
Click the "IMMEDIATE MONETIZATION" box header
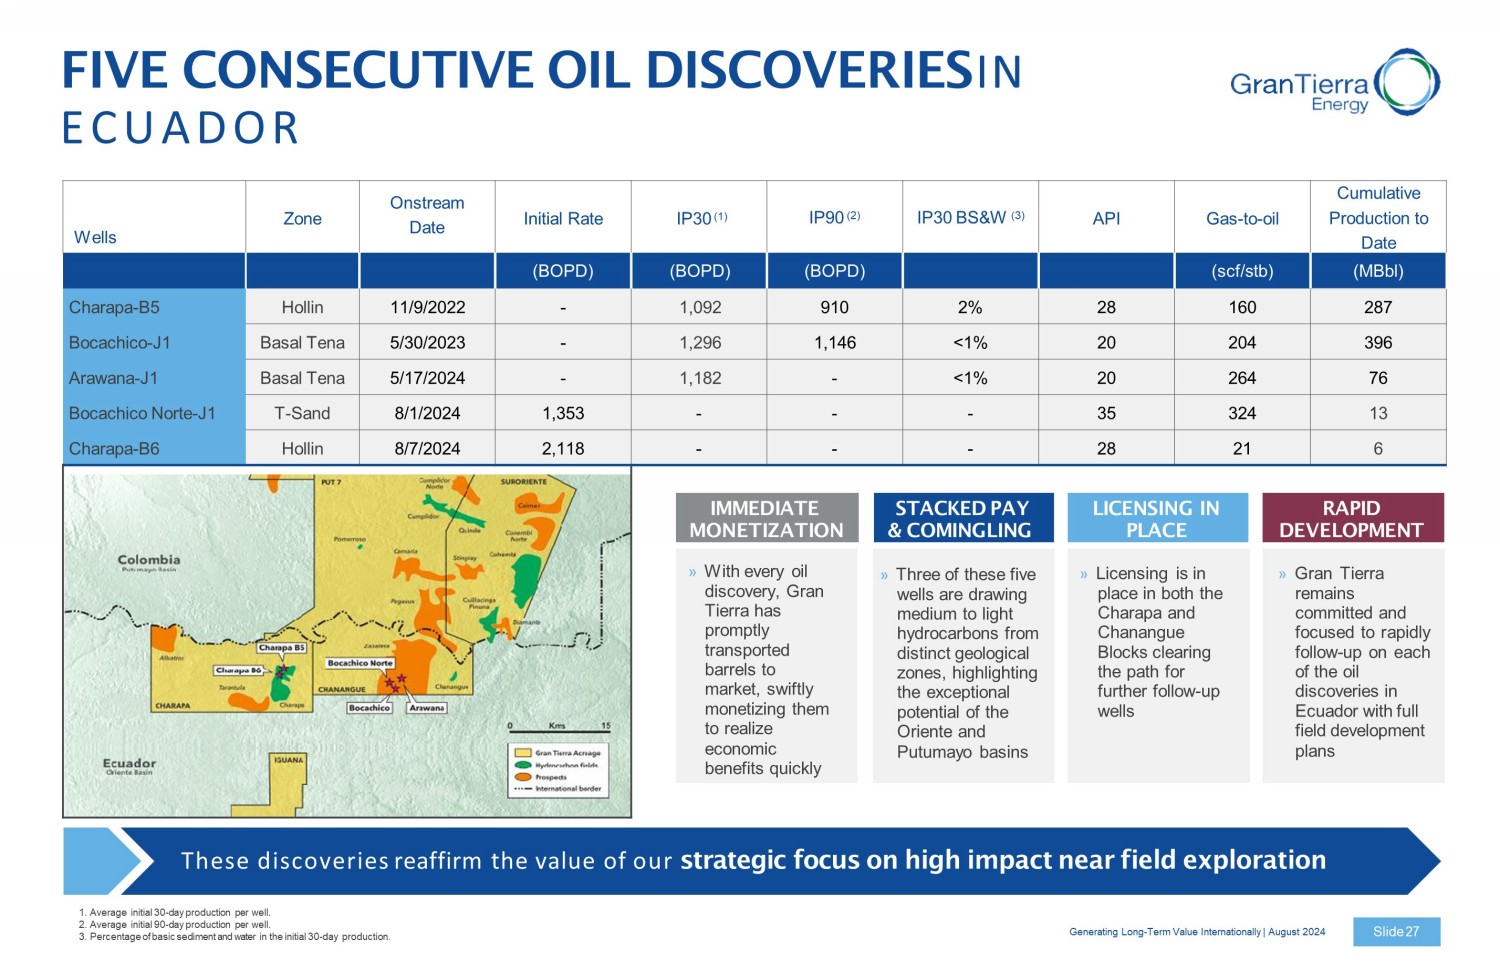point(767,518)
